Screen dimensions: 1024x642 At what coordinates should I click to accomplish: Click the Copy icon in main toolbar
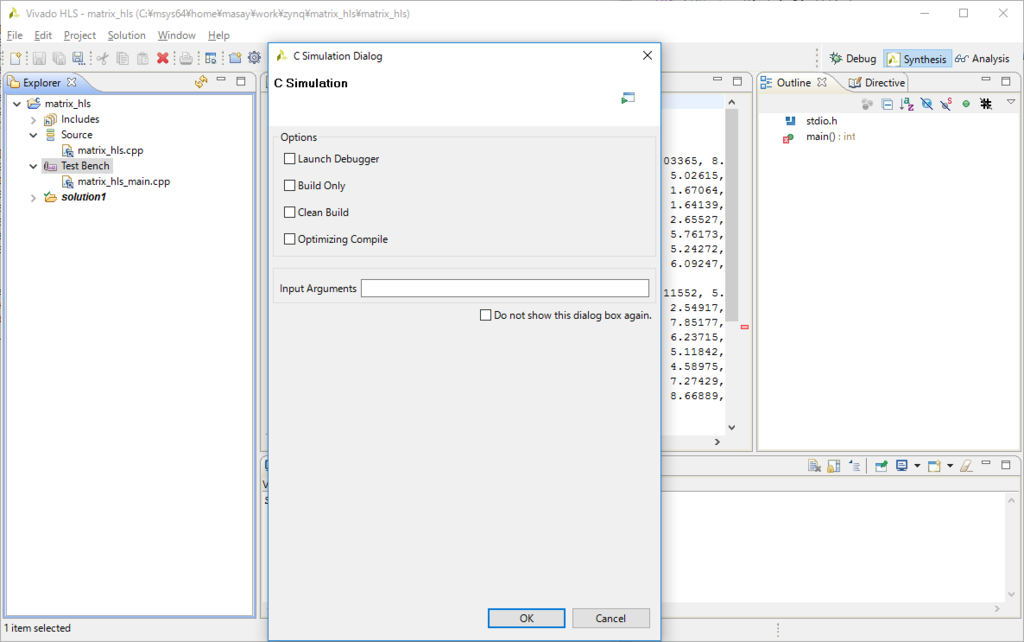(x=122, y=59)
